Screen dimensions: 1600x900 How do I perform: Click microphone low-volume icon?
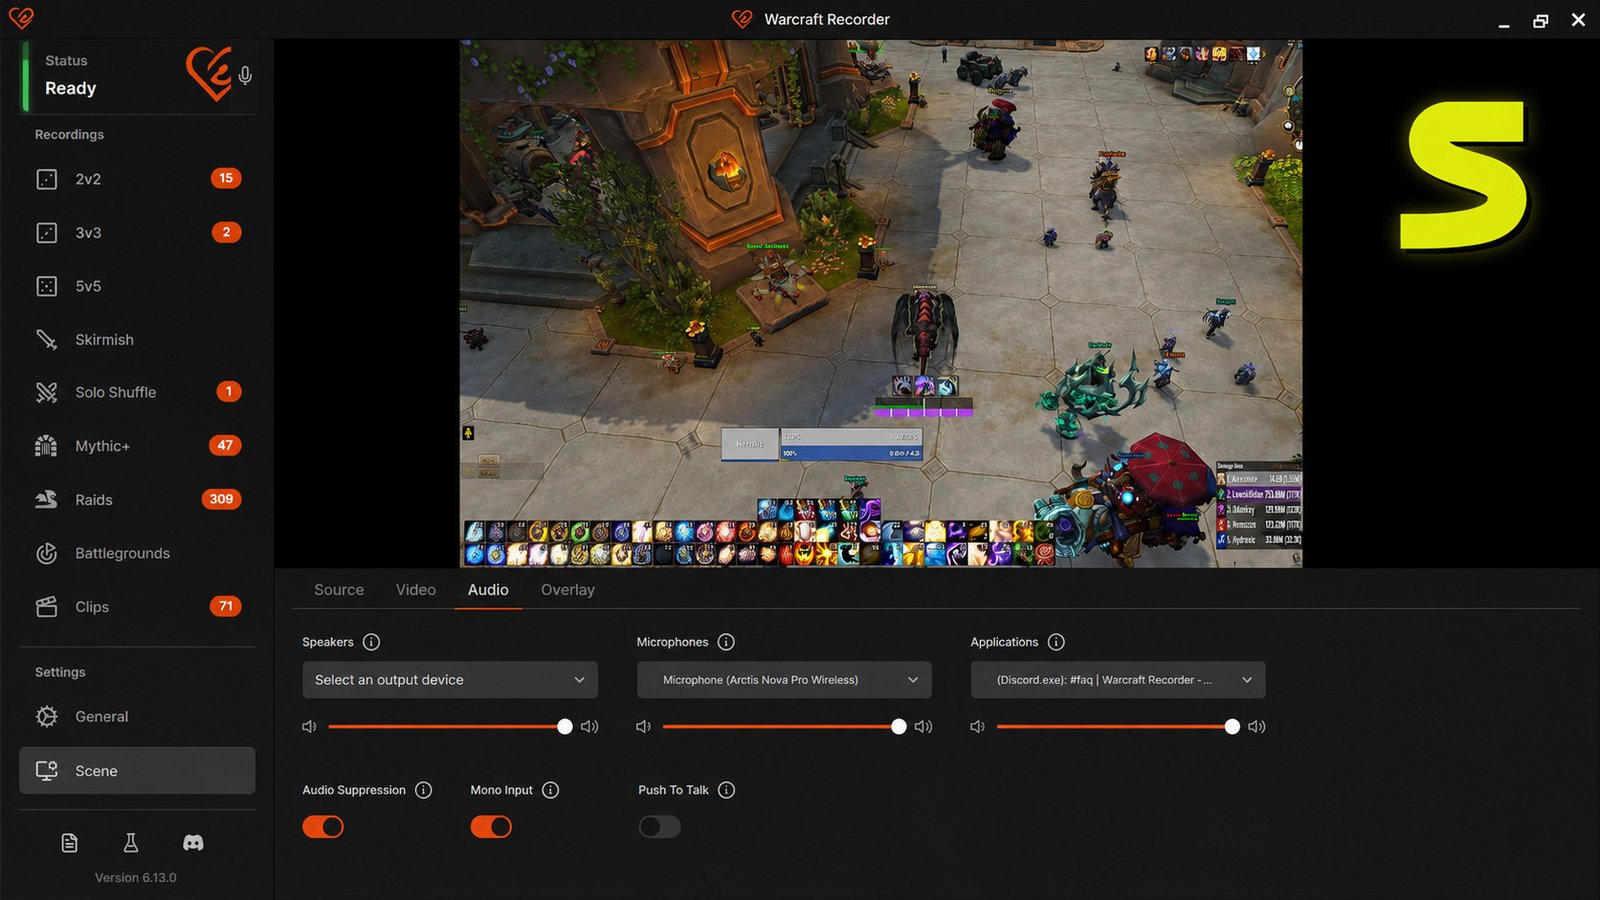click(643, 727)
